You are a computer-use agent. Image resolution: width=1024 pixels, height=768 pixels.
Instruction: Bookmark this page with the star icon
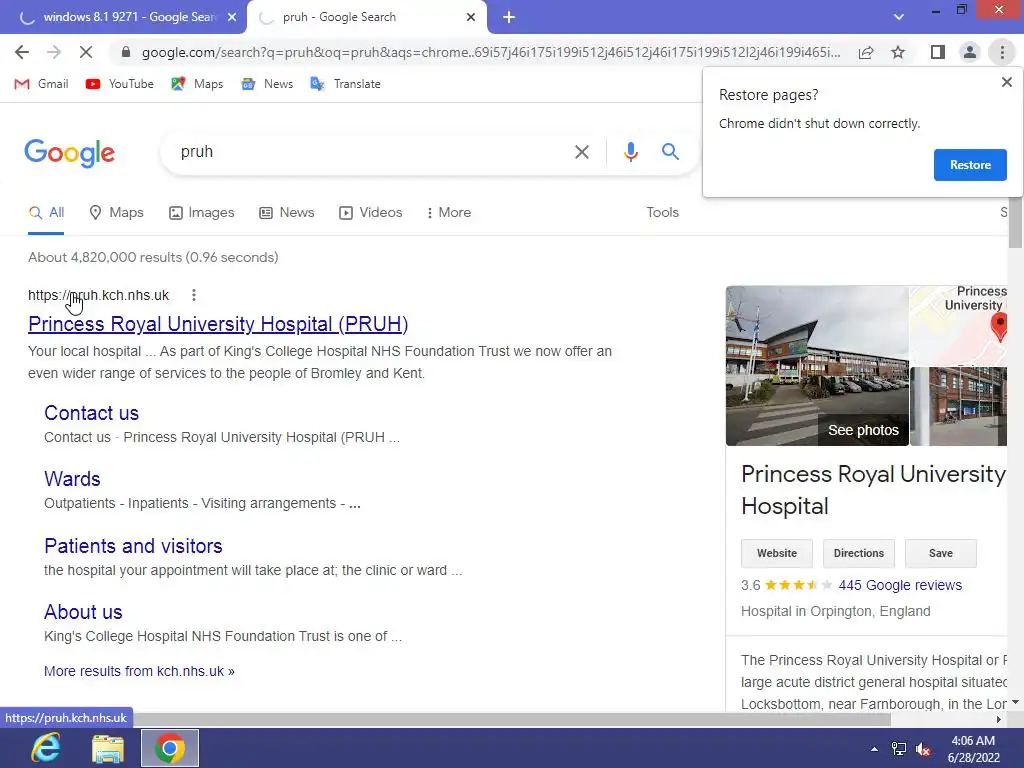tap(898, 52)
